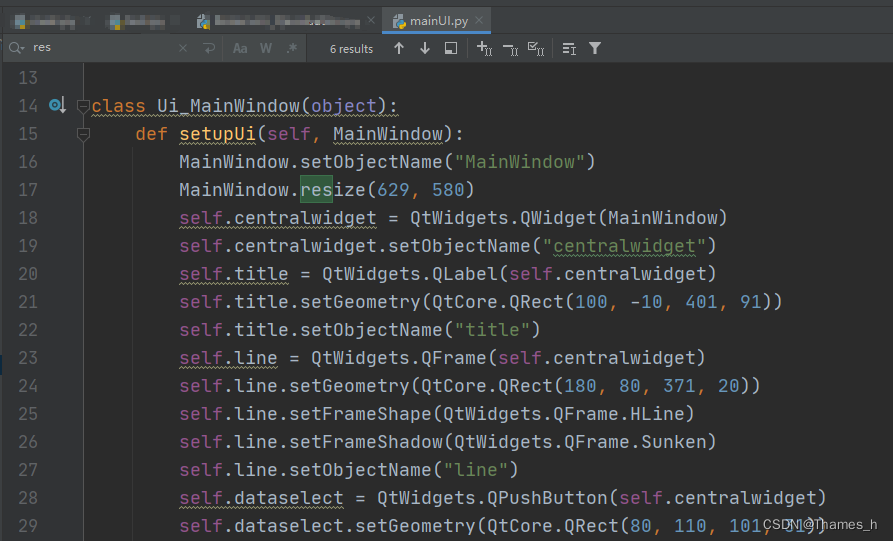Click the number 629 in resize call
Image resolution: width=893 pixels, height=541 pixels.
[x=393, y=190]
